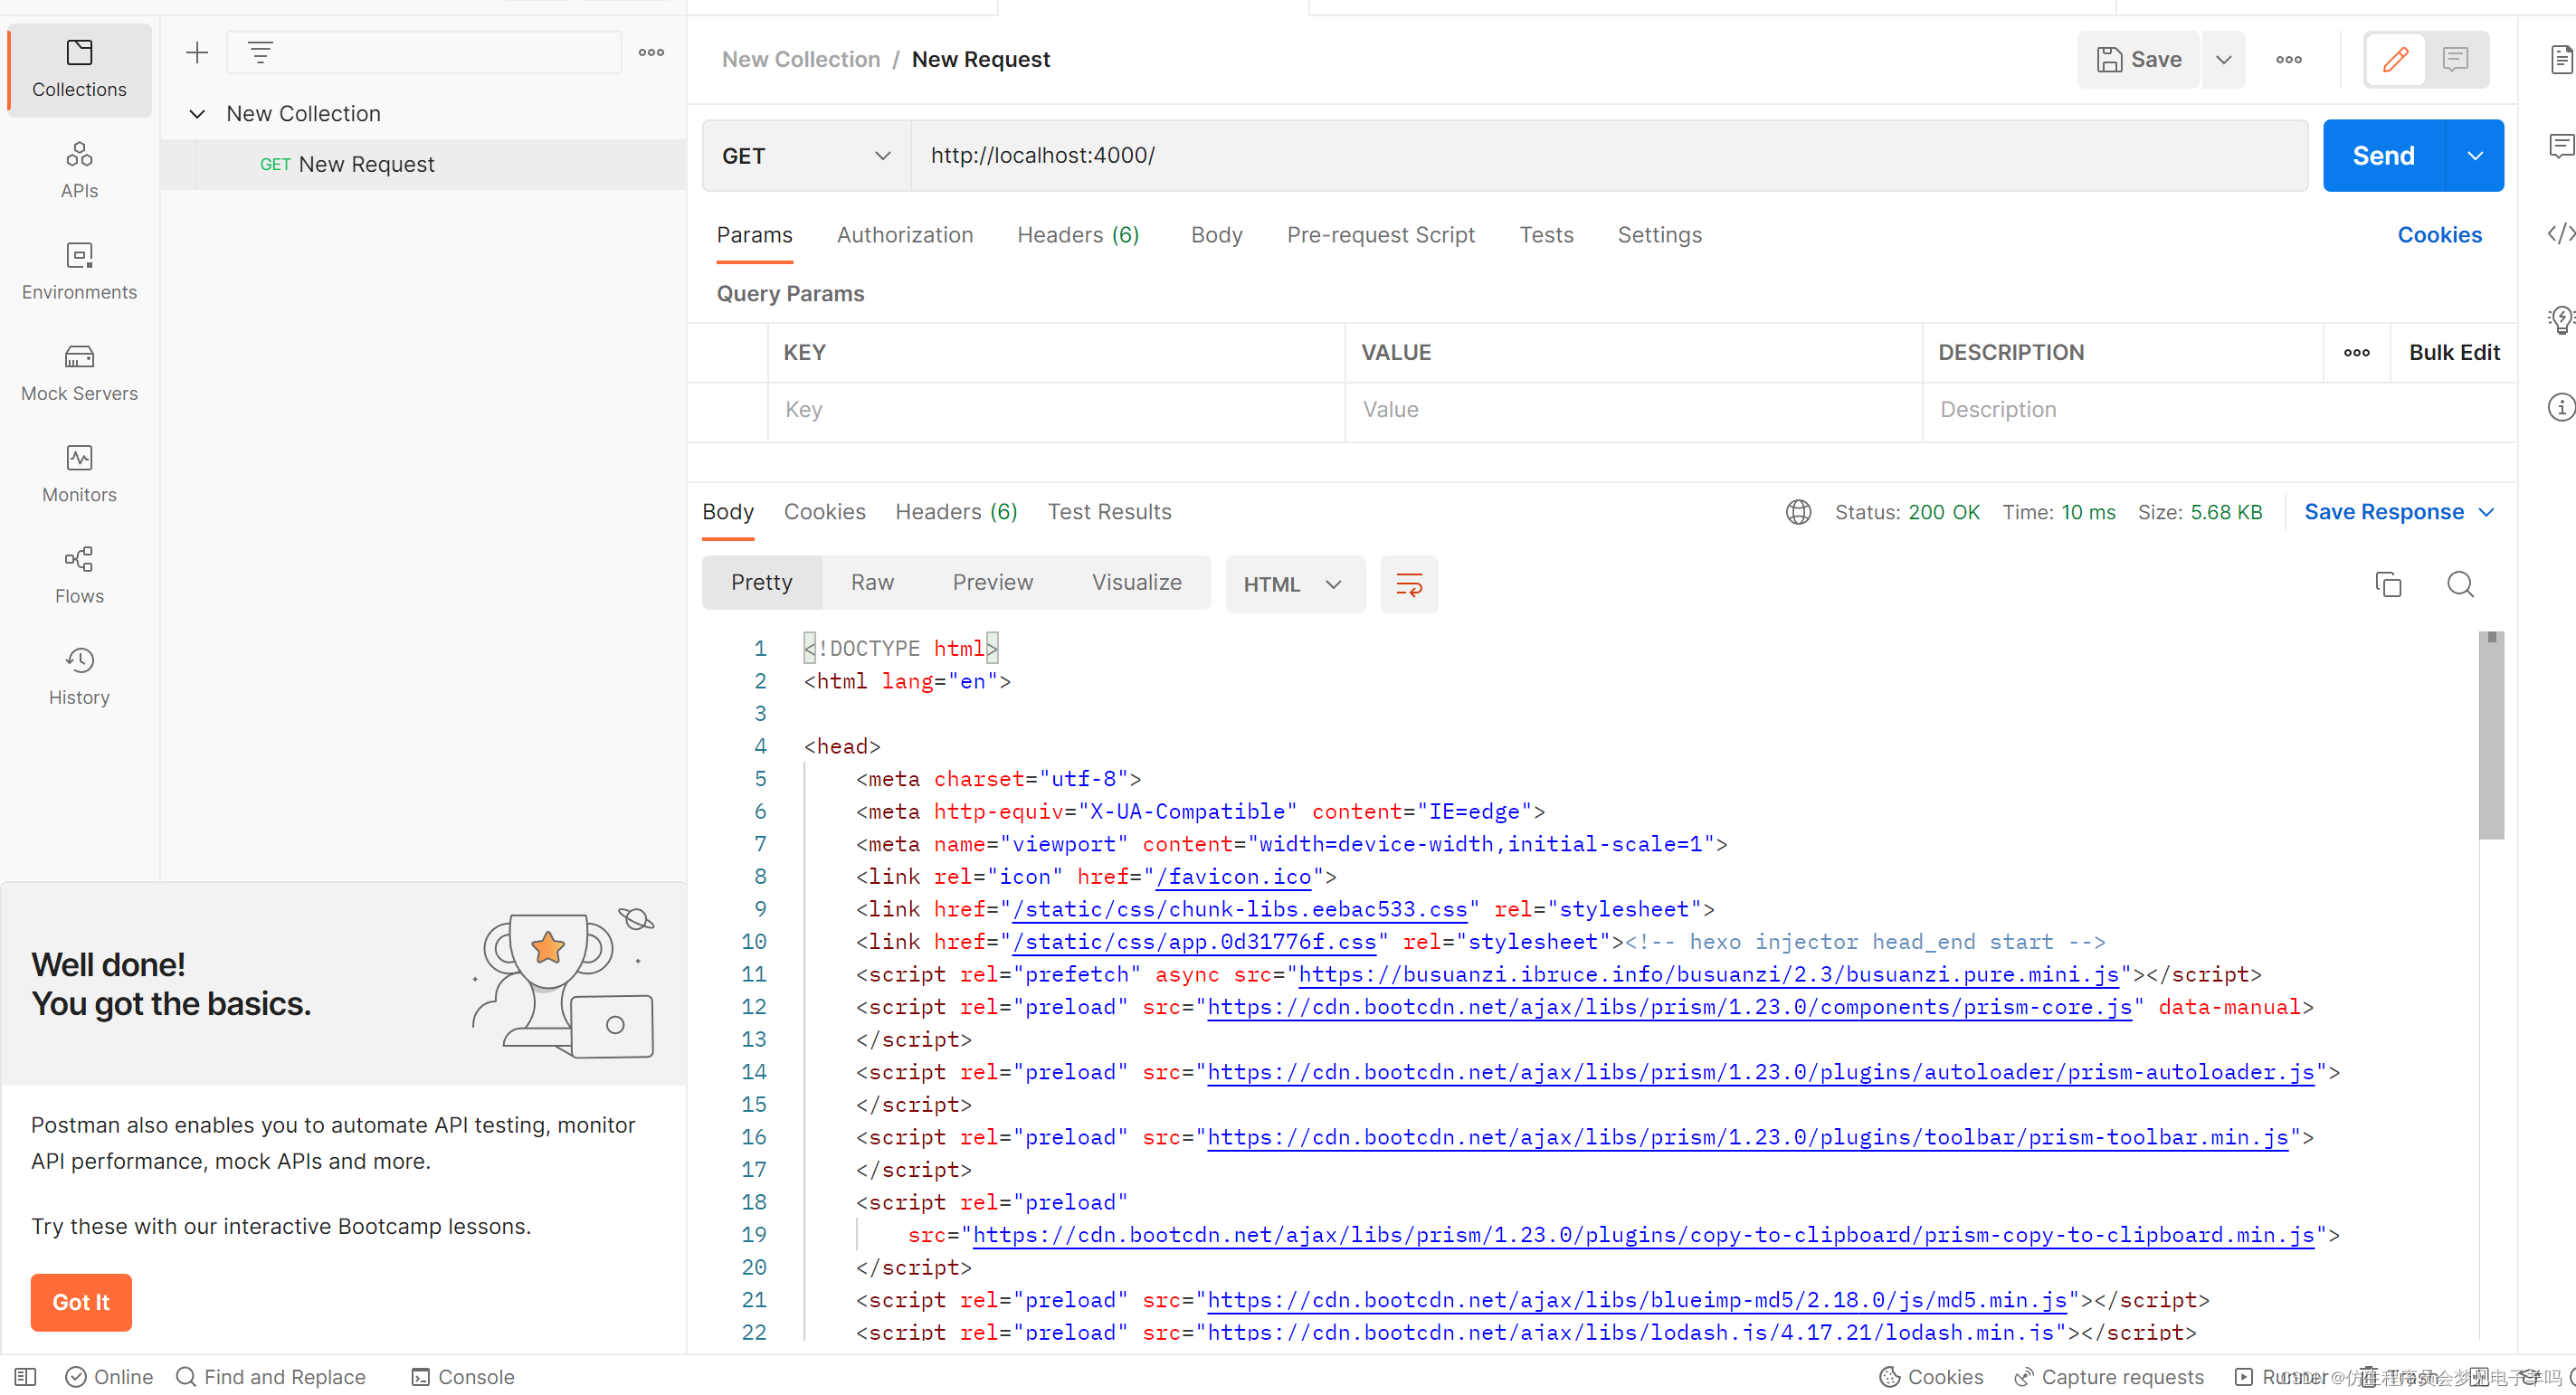The height and width of the screenshot is (1395, 2576).
Task: Select the Pretty response view
Action: (x=761, y=583)
